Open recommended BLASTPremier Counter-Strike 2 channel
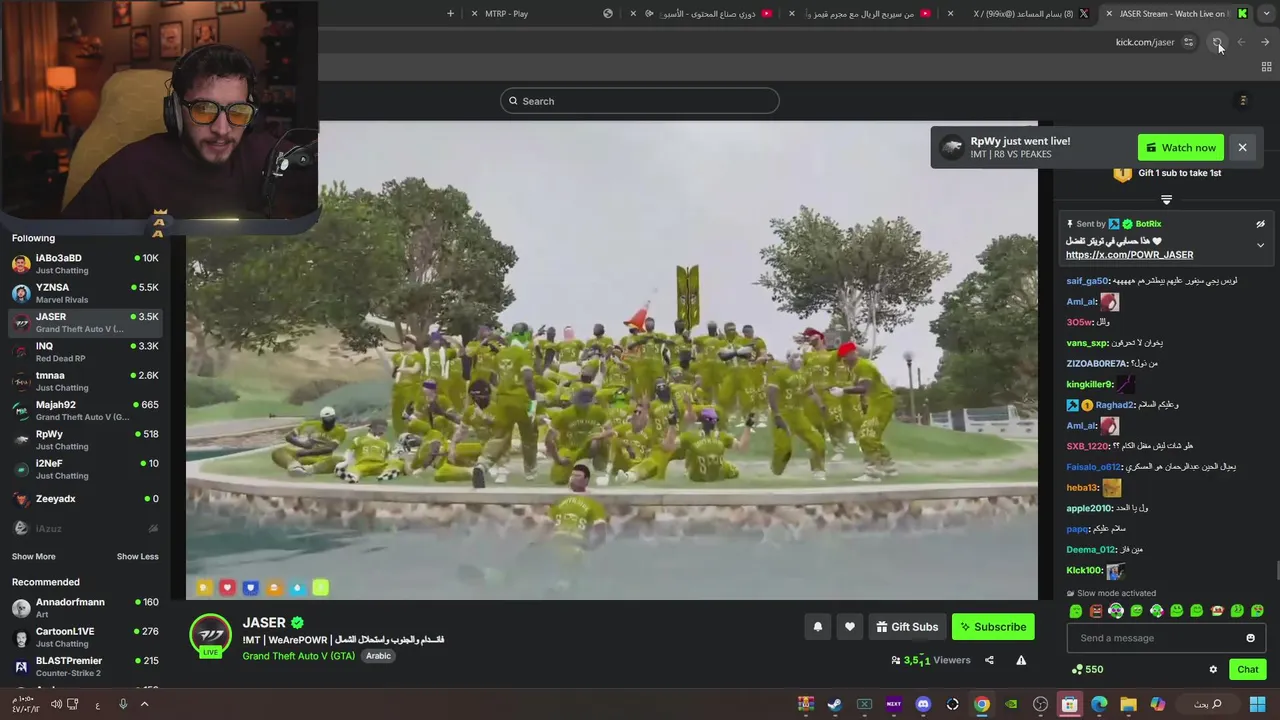The height and width of the screenshot is (720, 1280). coord(85,666)
